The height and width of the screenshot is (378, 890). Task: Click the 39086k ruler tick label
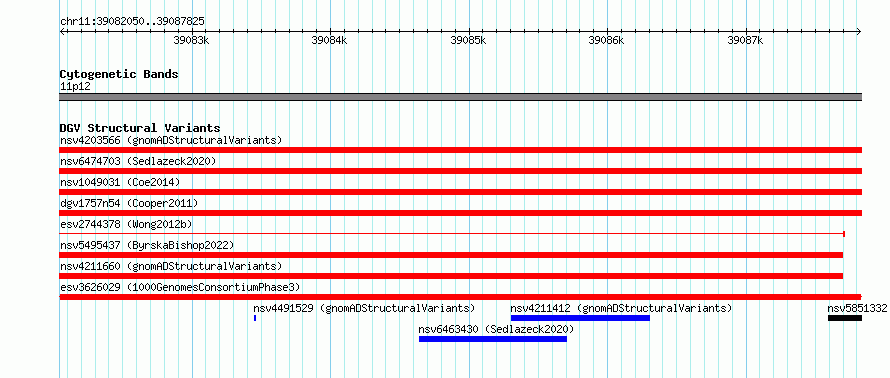click(x=607, y=40)
